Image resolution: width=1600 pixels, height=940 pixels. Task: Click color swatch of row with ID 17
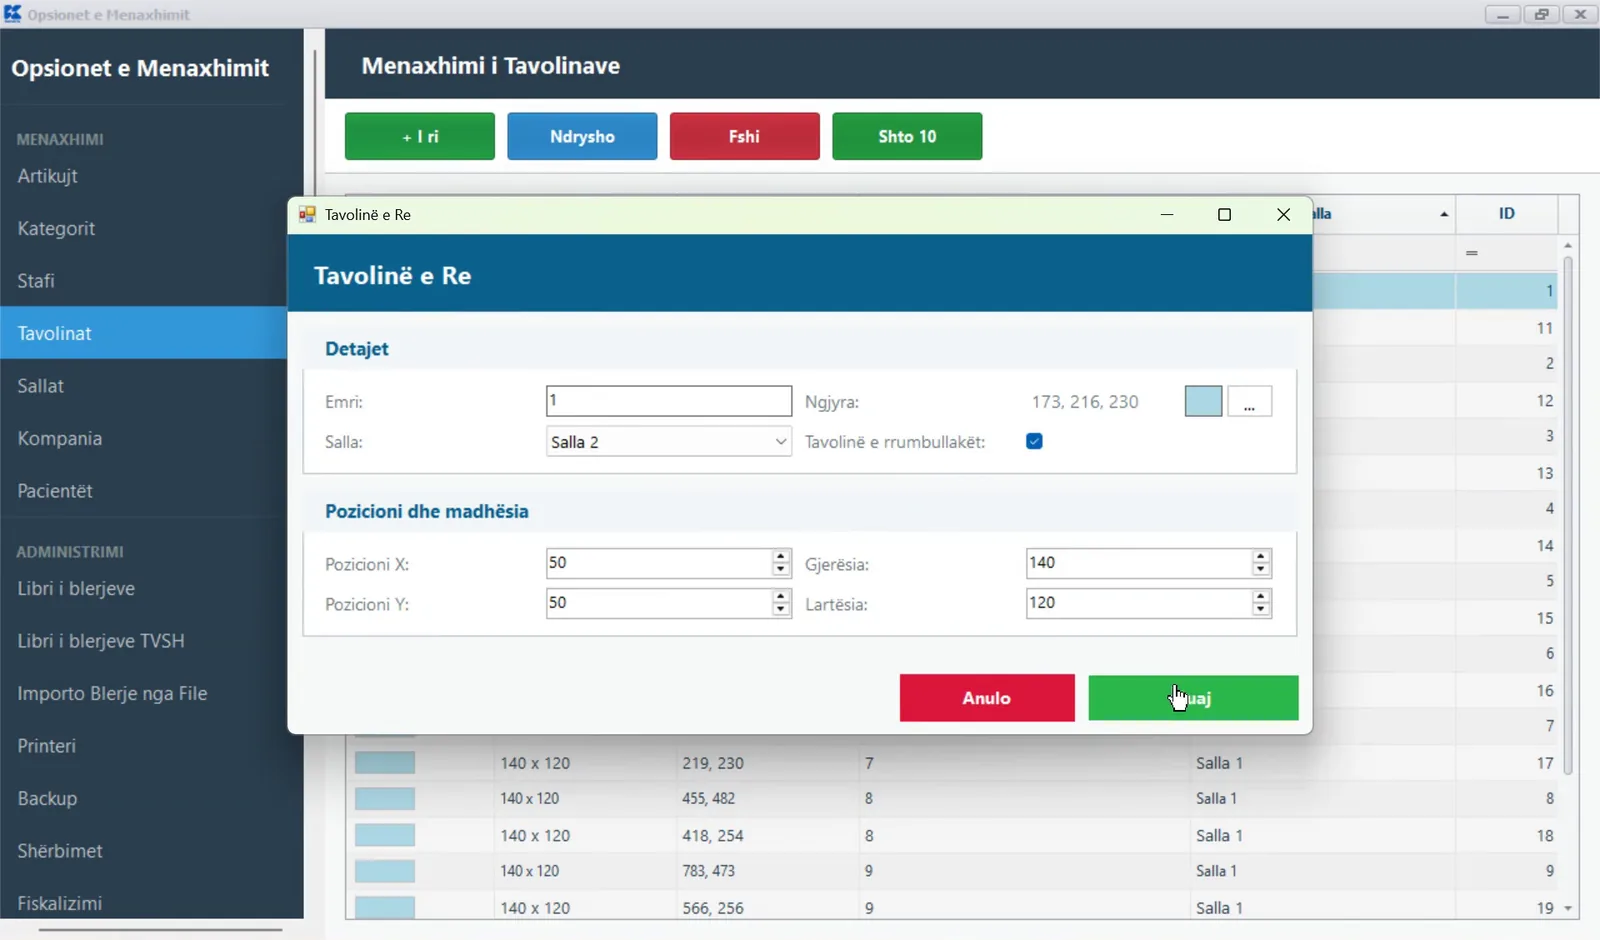coord(385,763)
